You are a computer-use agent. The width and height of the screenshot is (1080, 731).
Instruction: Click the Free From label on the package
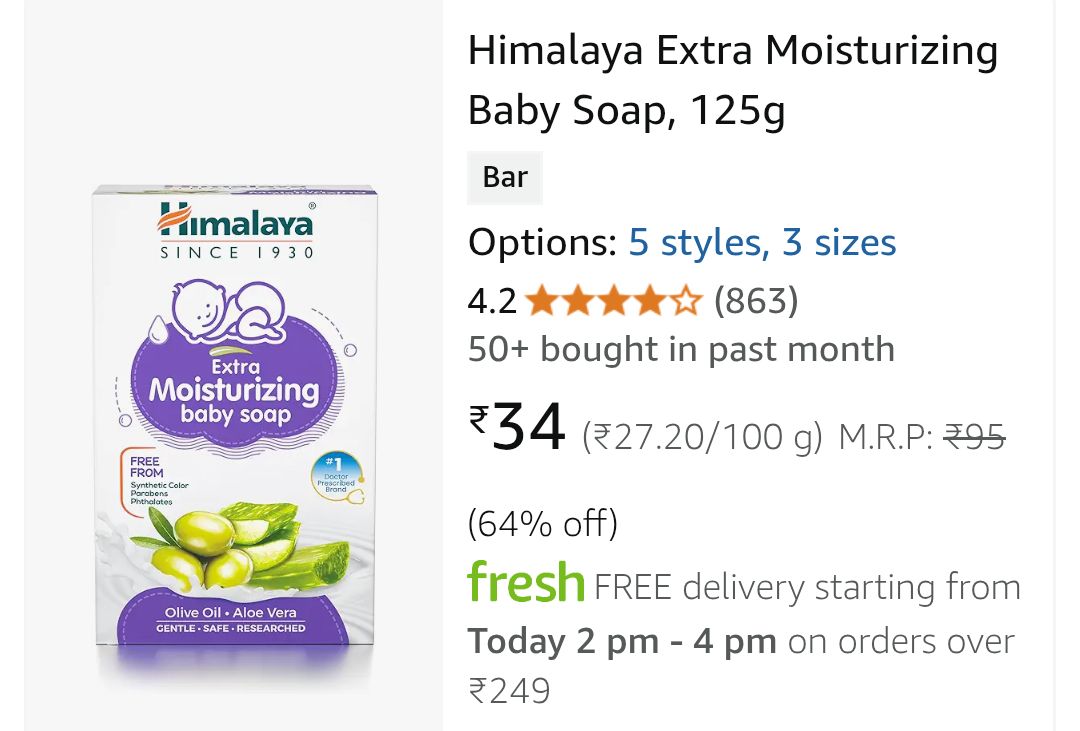click(147, 467)
